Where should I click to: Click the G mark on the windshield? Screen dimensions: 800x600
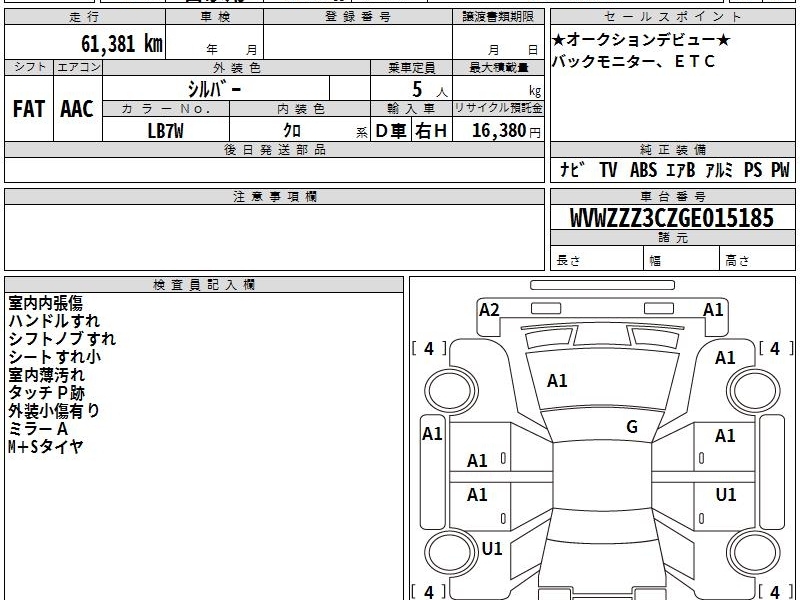632,426
